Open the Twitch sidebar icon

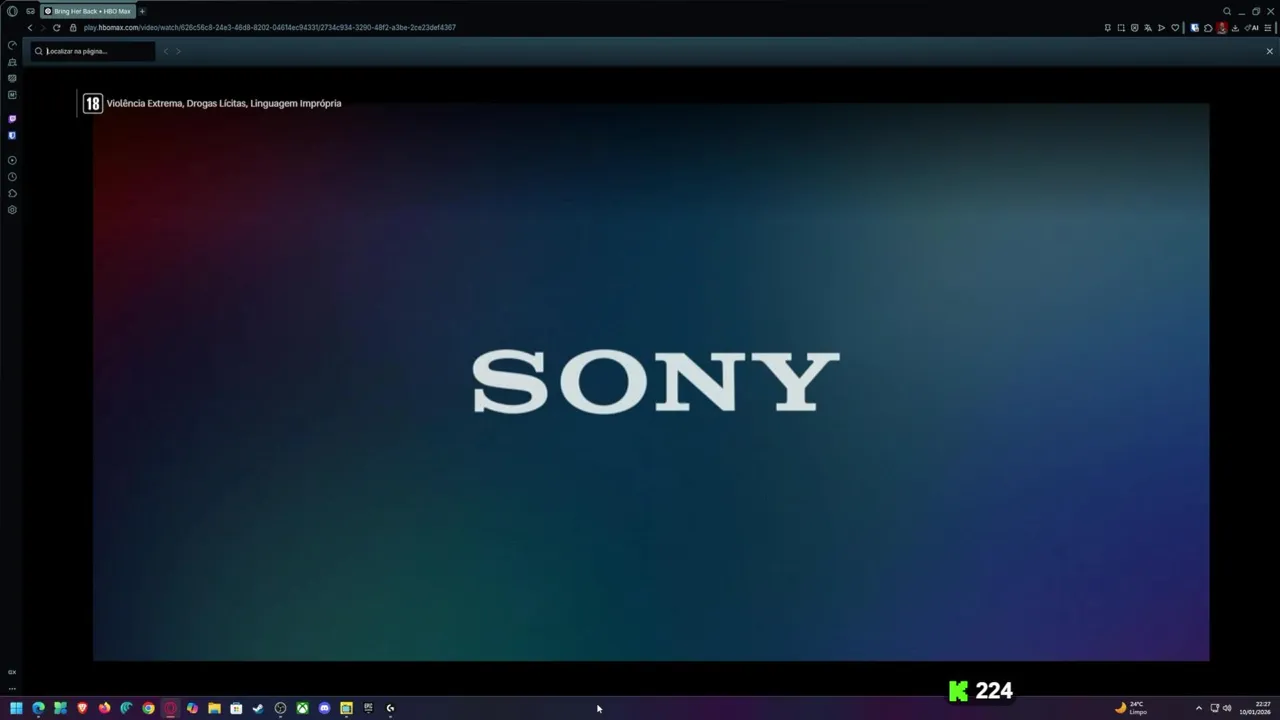pyautogui.click(x=12, y=118)
